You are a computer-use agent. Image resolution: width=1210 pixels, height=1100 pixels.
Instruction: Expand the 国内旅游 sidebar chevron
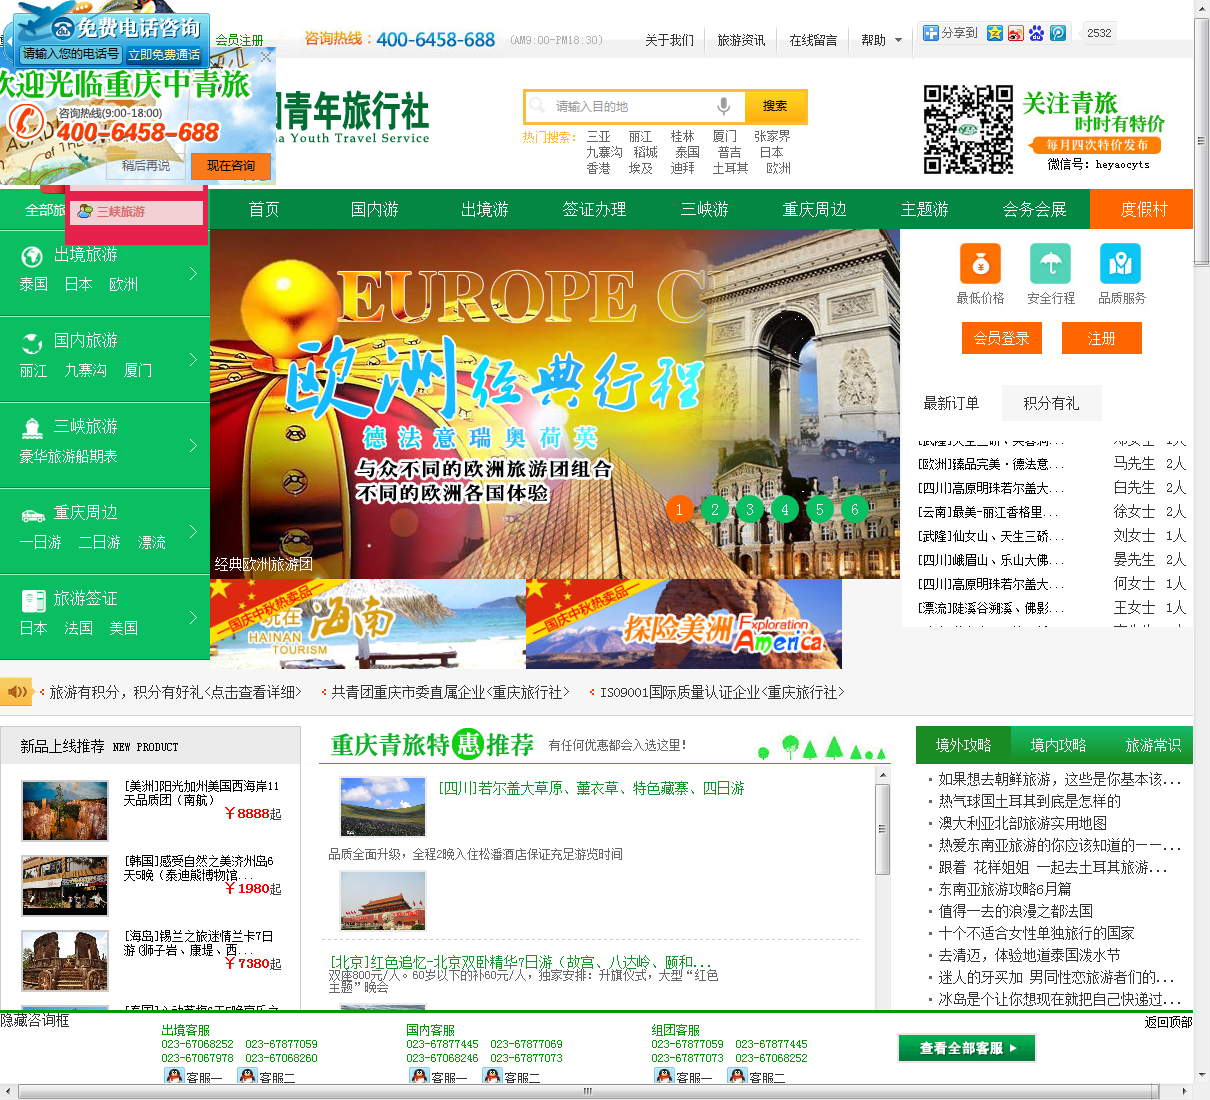(x=193, y=358)
